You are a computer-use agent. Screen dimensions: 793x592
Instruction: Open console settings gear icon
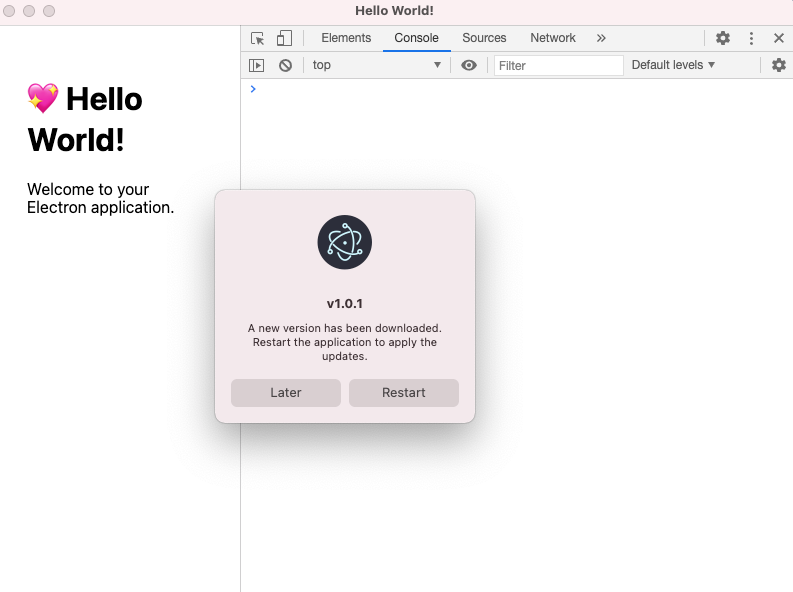[779, 65]
